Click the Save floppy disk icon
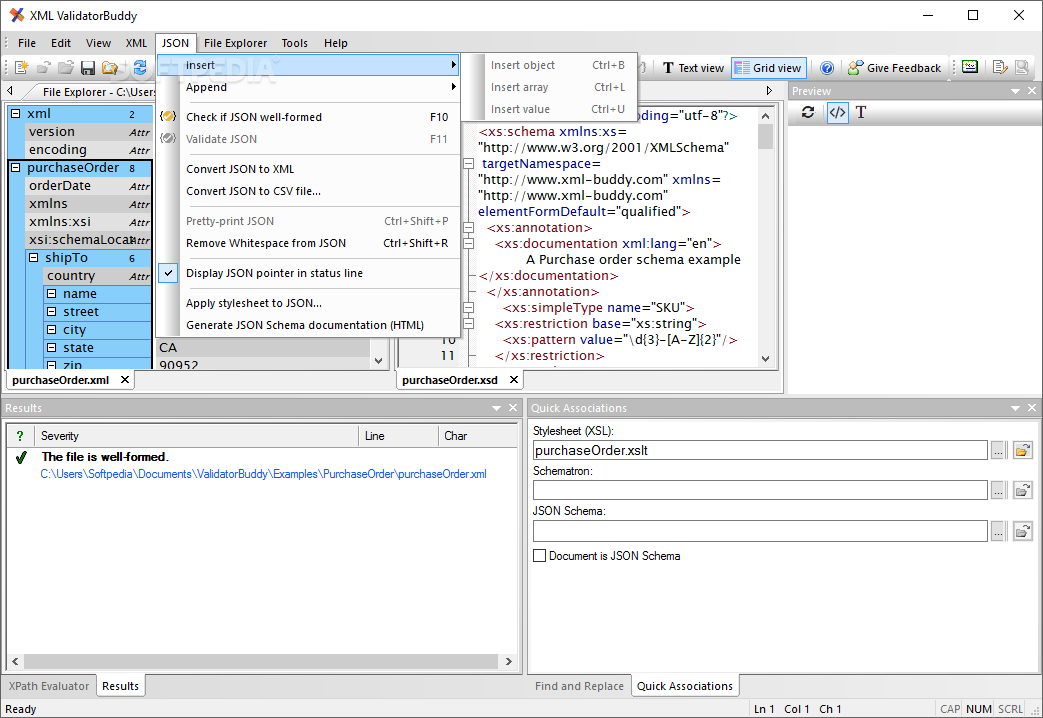The width and height of the screenshot is (1043, 718). coord(88,68)
